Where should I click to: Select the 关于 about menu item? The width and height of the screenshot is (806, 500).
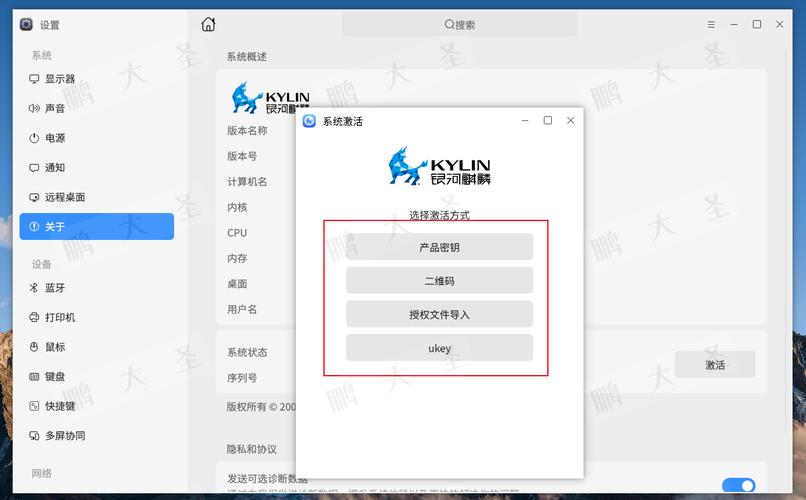(x=96, y=227)
